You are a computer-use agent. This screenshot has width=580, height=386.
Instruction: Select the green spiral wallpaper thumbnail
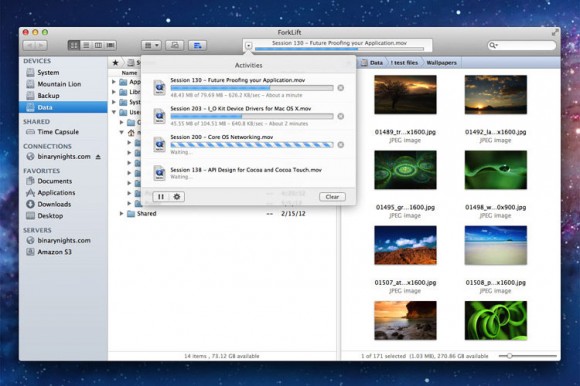pos(496,321)
